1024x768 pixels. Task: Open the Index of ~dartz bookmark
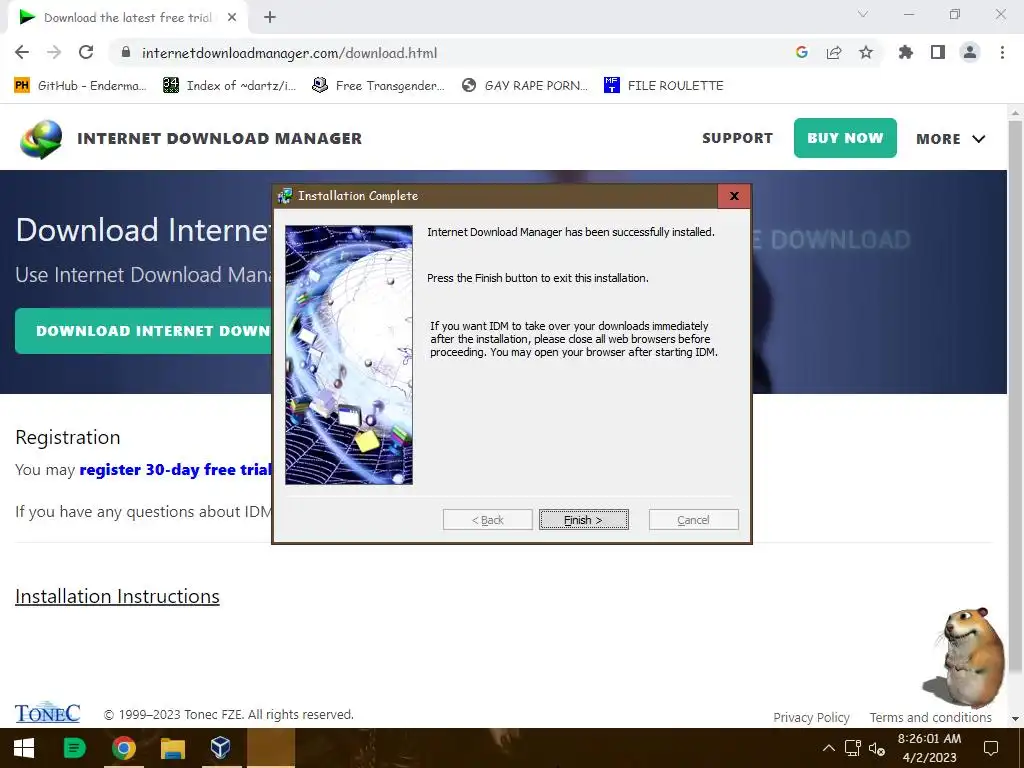[229, 86]
